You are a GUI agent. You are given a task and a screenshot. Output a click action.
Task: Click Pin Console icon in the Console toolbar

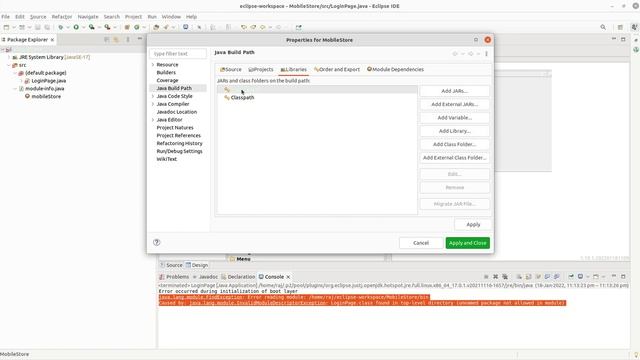point(571,277)
